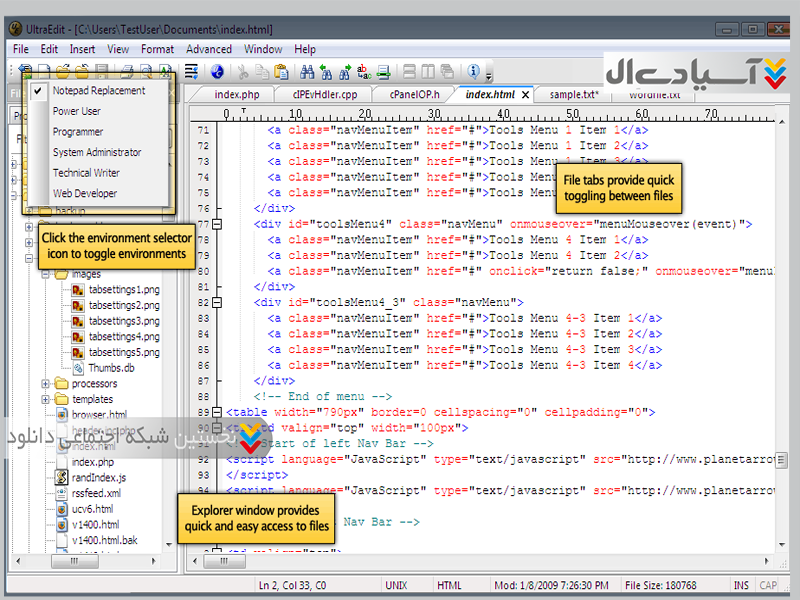Image resolution: width=800 pixels, height=600 pixels.
Task: Select Web Developer environment
Action: click(x=85, y=193)
